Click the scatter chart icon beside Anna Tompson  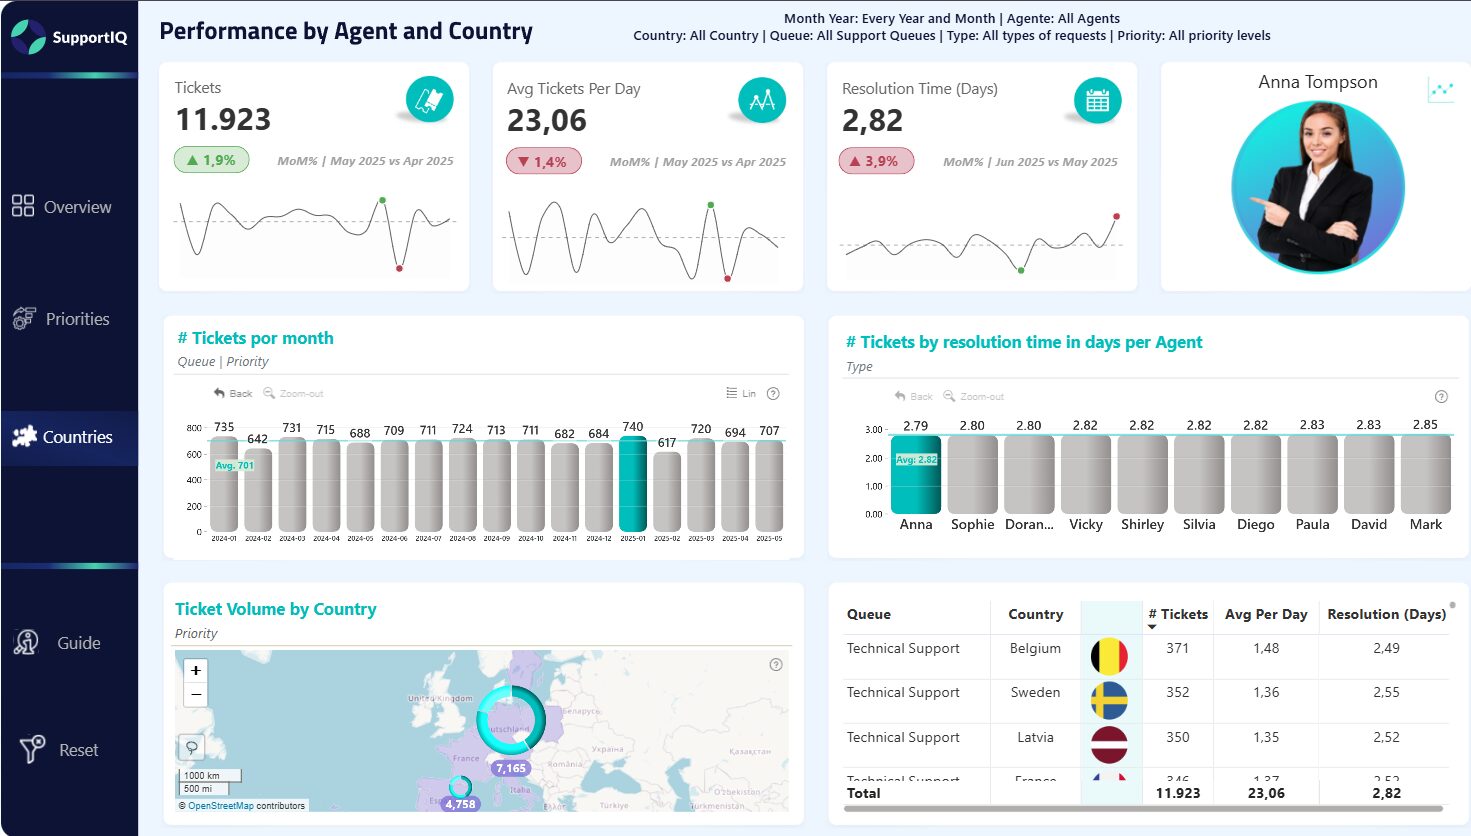tap(1441, 90)
